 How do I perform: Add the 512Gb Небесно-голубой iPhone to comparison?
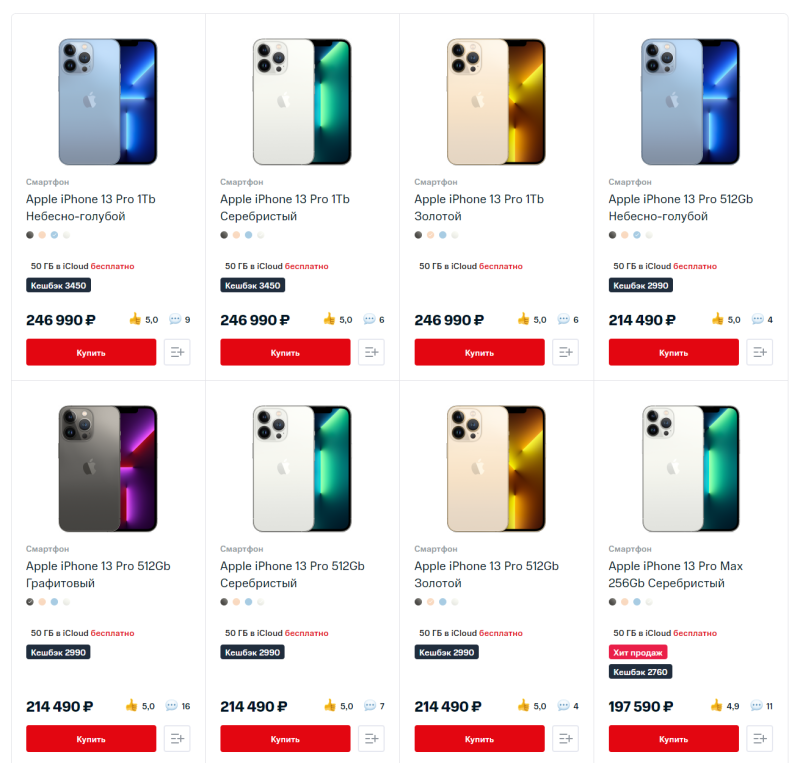[x=760, y=352]
